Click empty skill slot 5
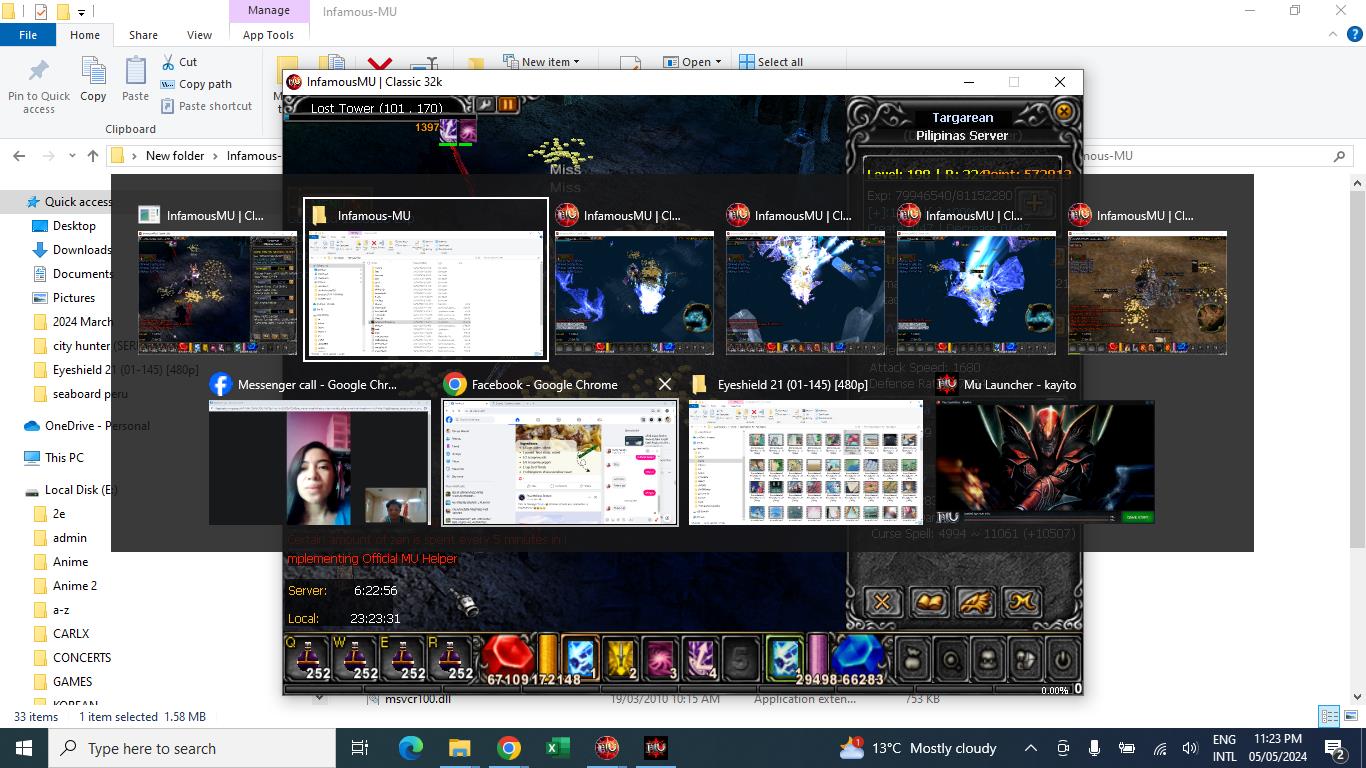The image size is (1366, 768). coord(740,658)
